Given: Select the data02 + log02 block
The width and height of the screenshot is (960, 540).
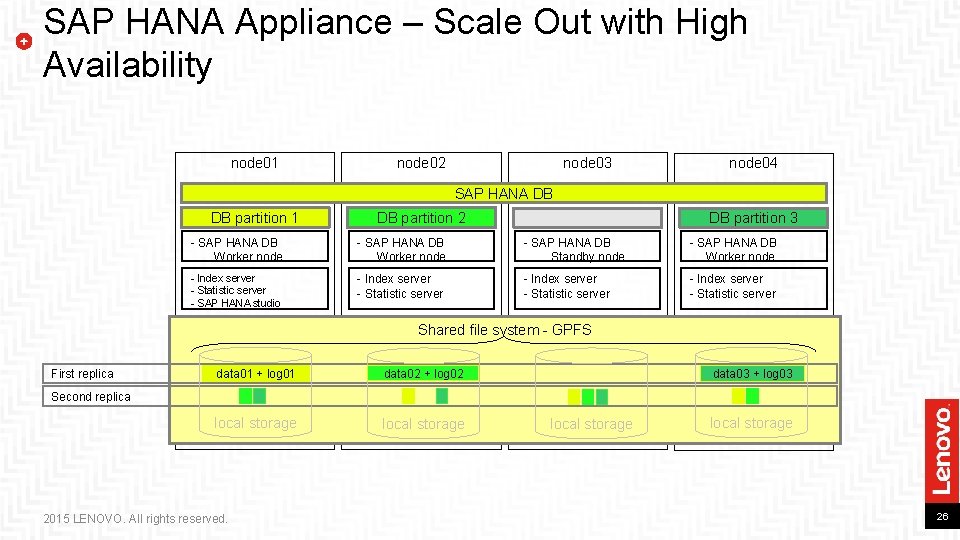Looking at the screenshot, I should pos(423,373).
